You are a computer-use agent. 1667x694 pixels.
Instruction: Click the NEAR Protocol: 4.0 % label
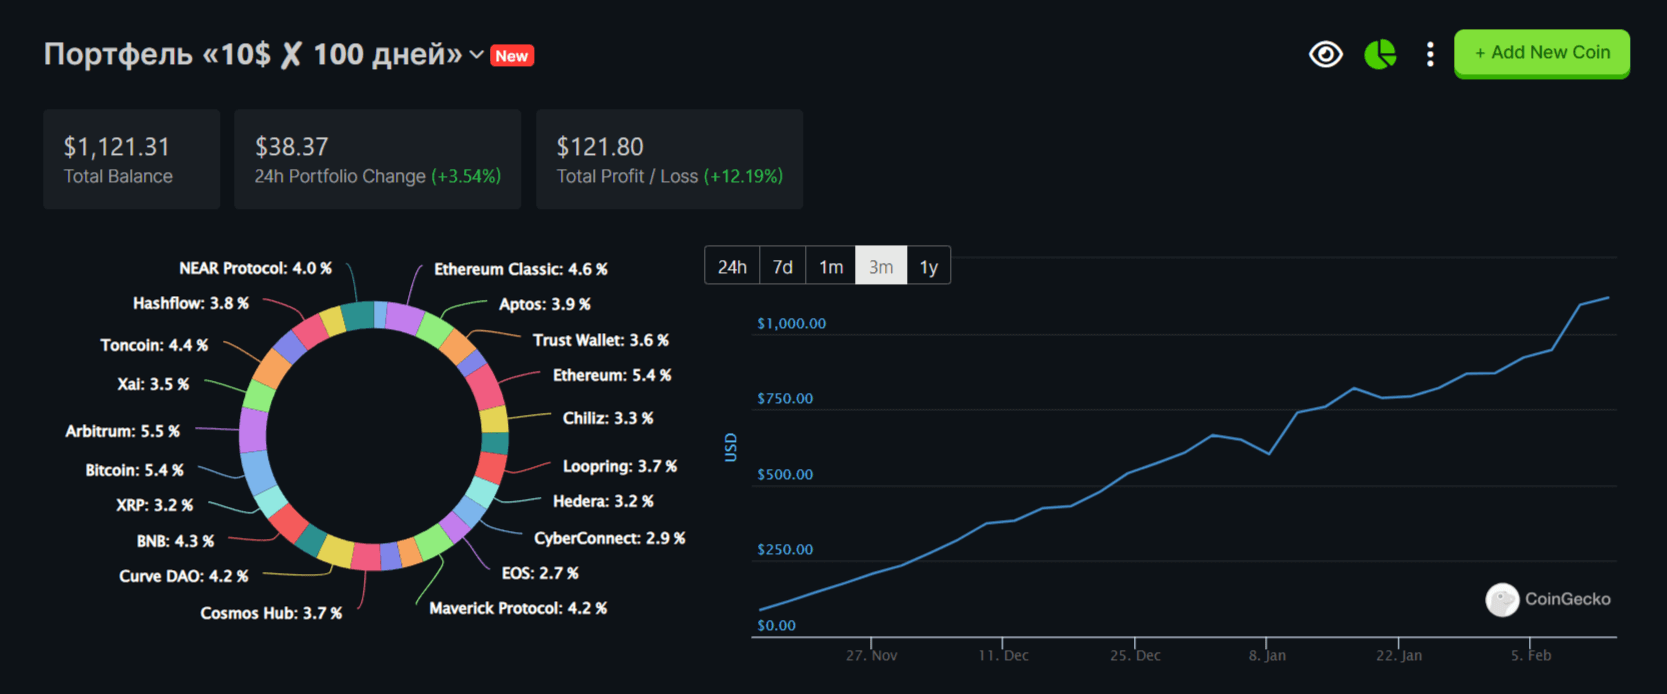(x=255, y=268)
